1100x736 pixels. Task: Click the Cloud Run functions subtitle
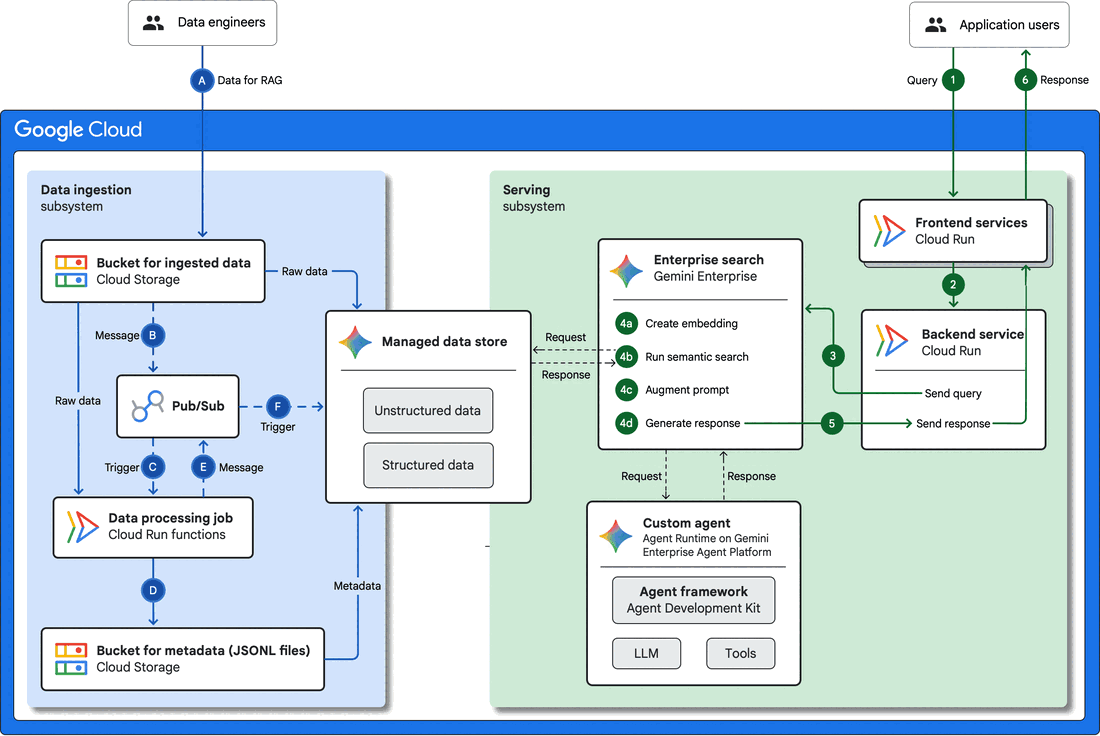click(167, 535)
